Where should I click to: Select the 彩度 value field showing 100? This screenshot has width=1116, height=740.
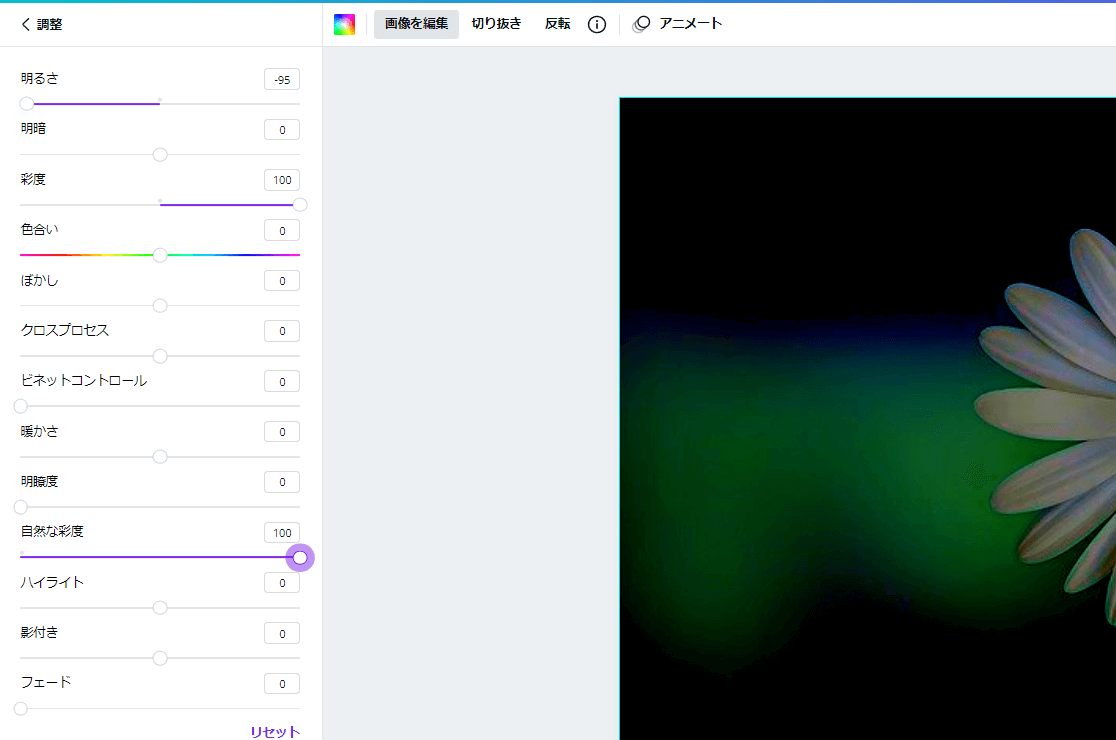(281, 180)
